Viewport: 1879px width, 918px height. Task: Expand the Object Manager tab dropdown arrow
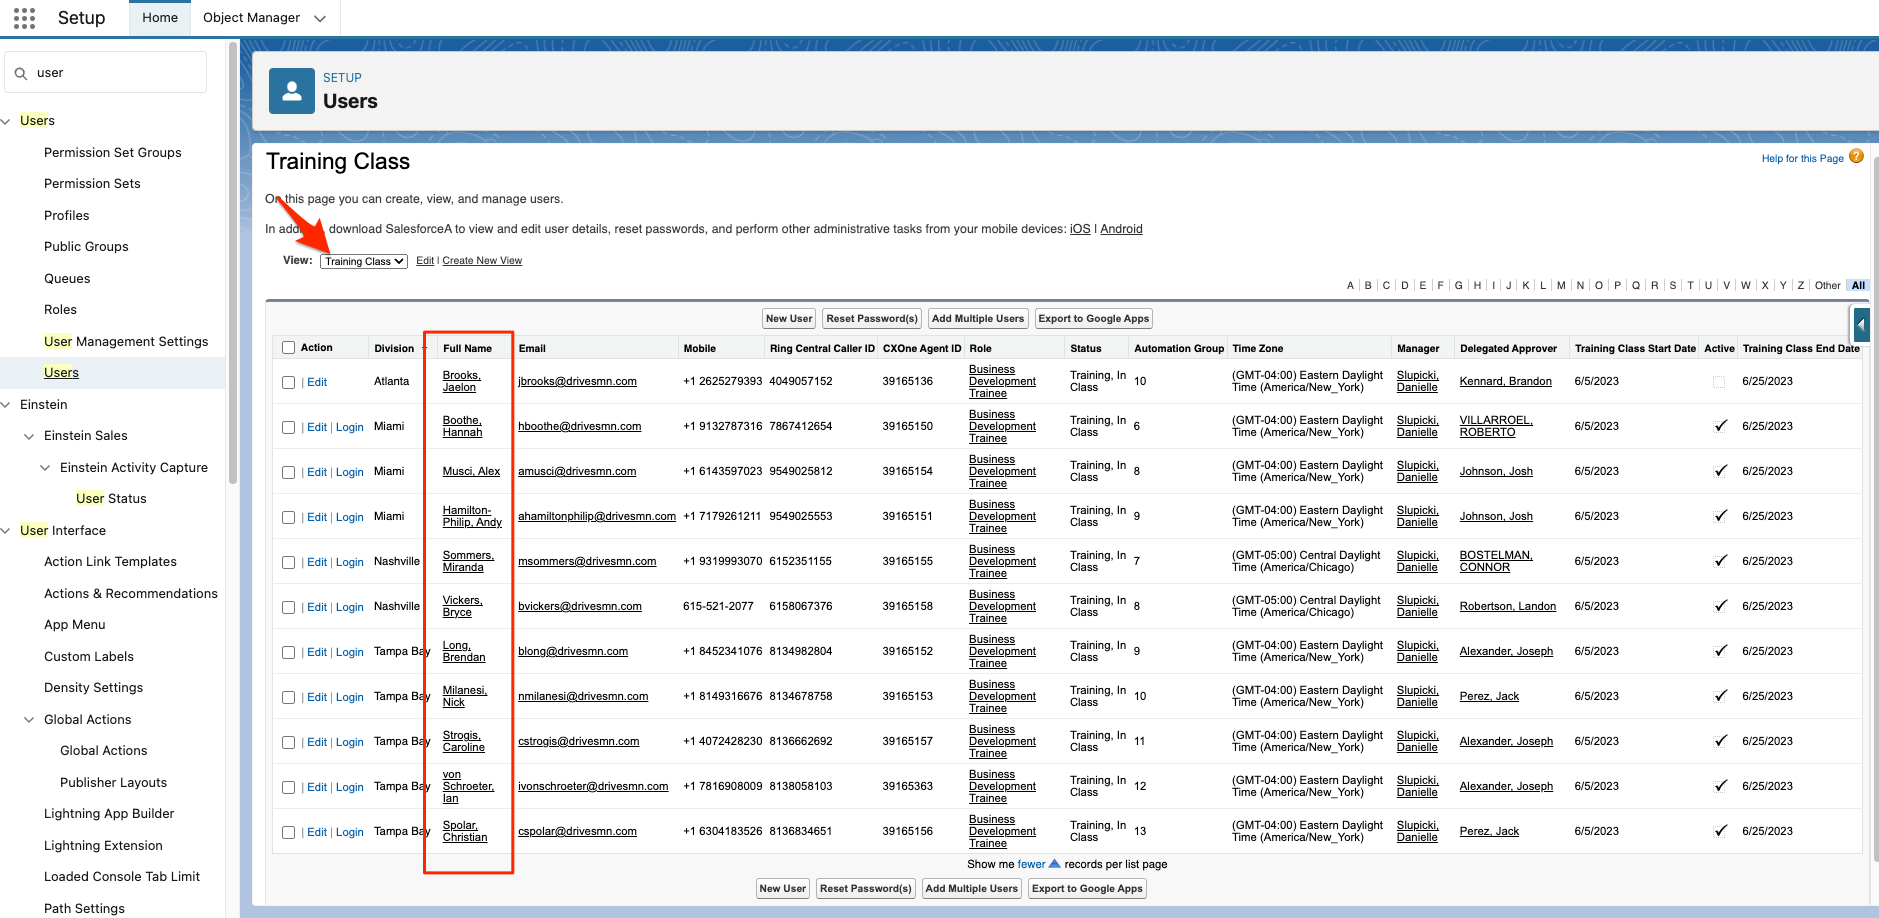[320, 18]
